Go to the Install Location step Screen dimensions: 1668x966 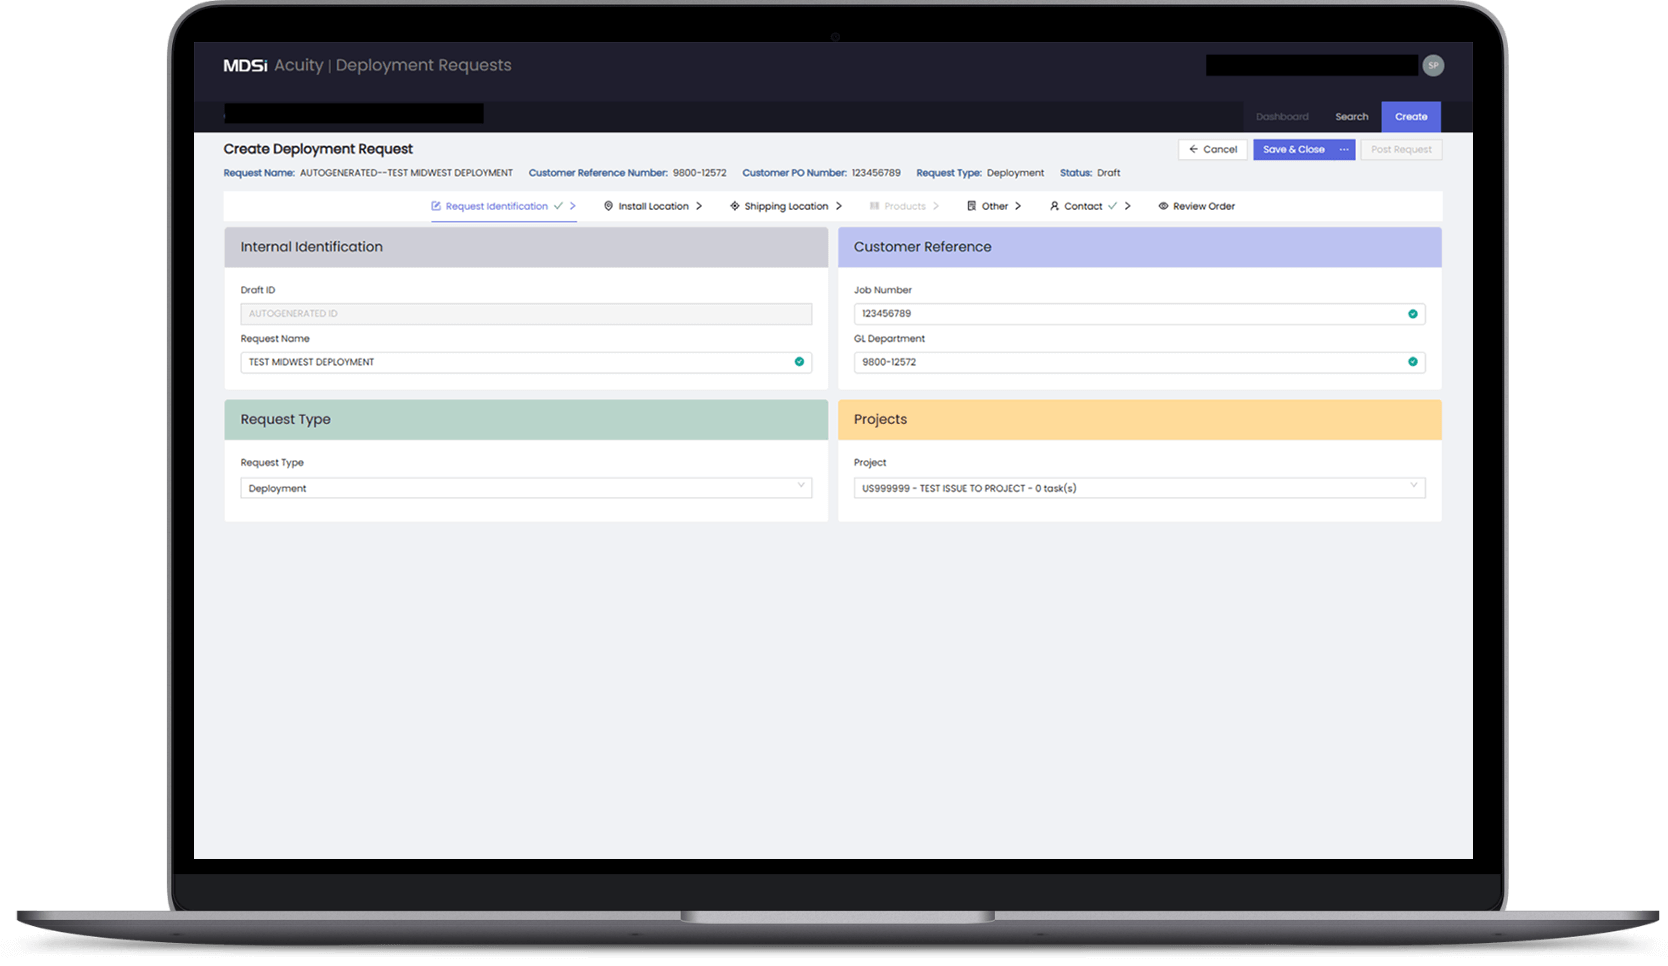(x=653, y=206)
